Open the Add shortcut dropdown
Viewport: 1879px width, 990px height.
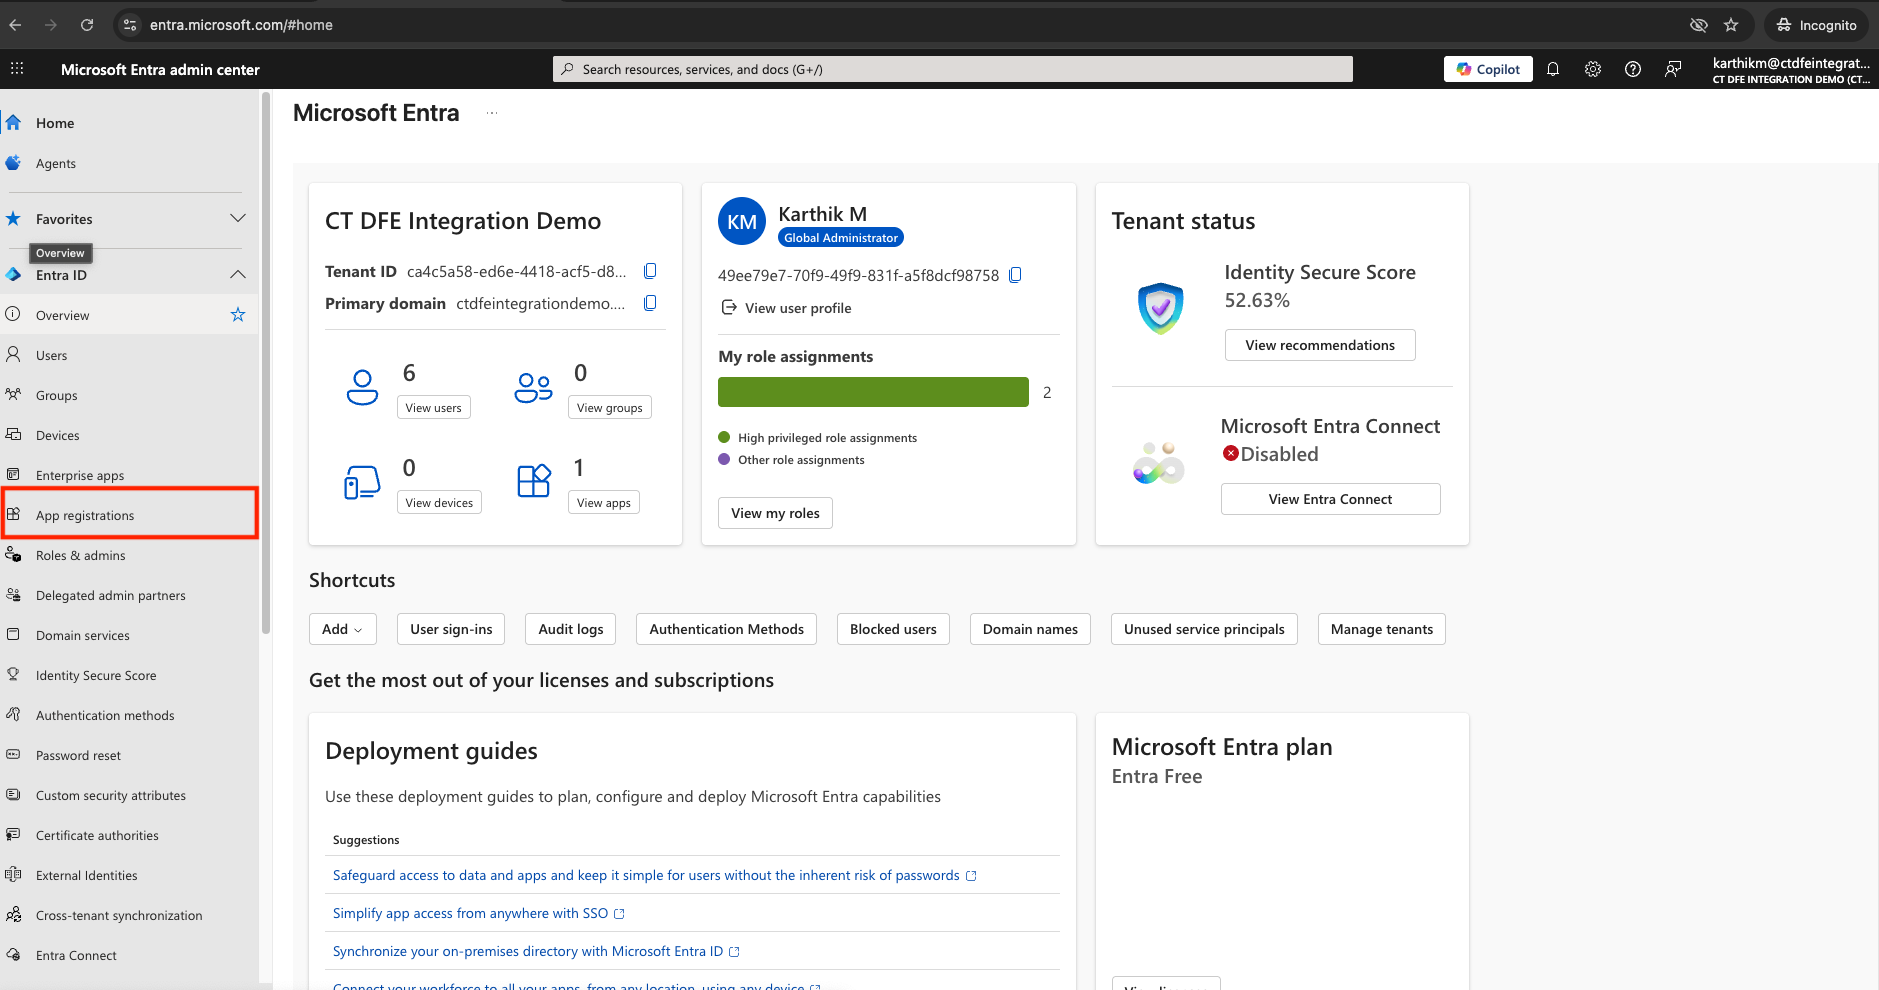tap(342, 629)
